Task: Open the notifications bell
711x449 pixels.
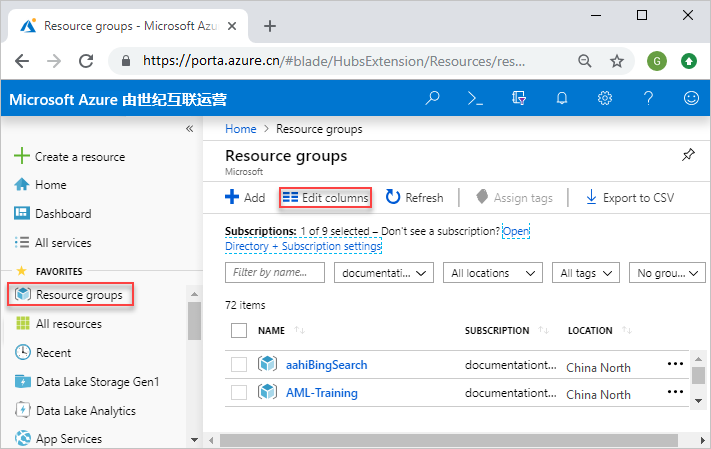Action: click(x=562, y=98)
